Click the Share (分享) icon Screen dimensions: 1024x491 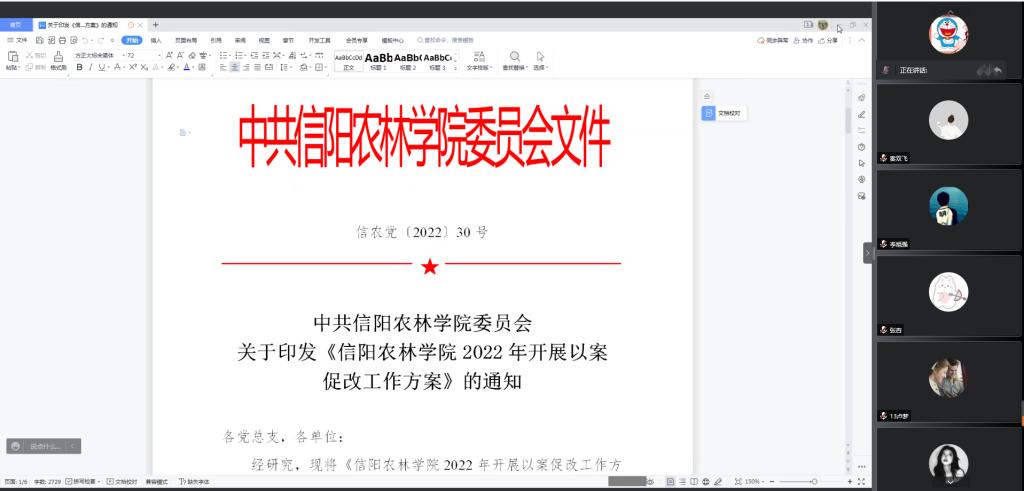pos(828,41)
